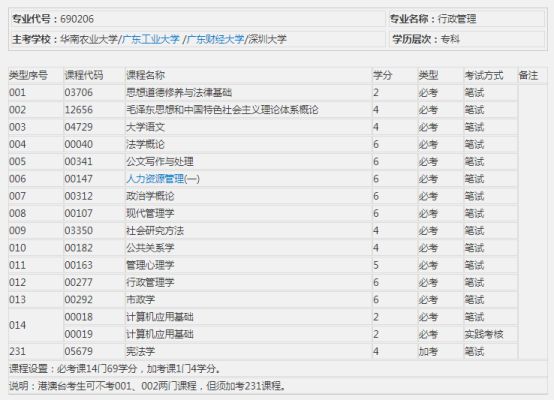This screenshot has width=554, height=400.
Task: Select course code 04729
Action: [x=78, y=127]
